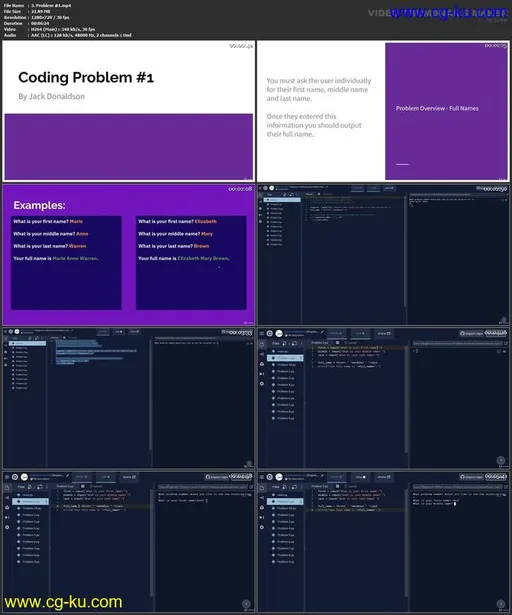Screen dimensions: 512x615
Task: Click share button in empty-console IDE frame
Action: [x=384, y=333]
